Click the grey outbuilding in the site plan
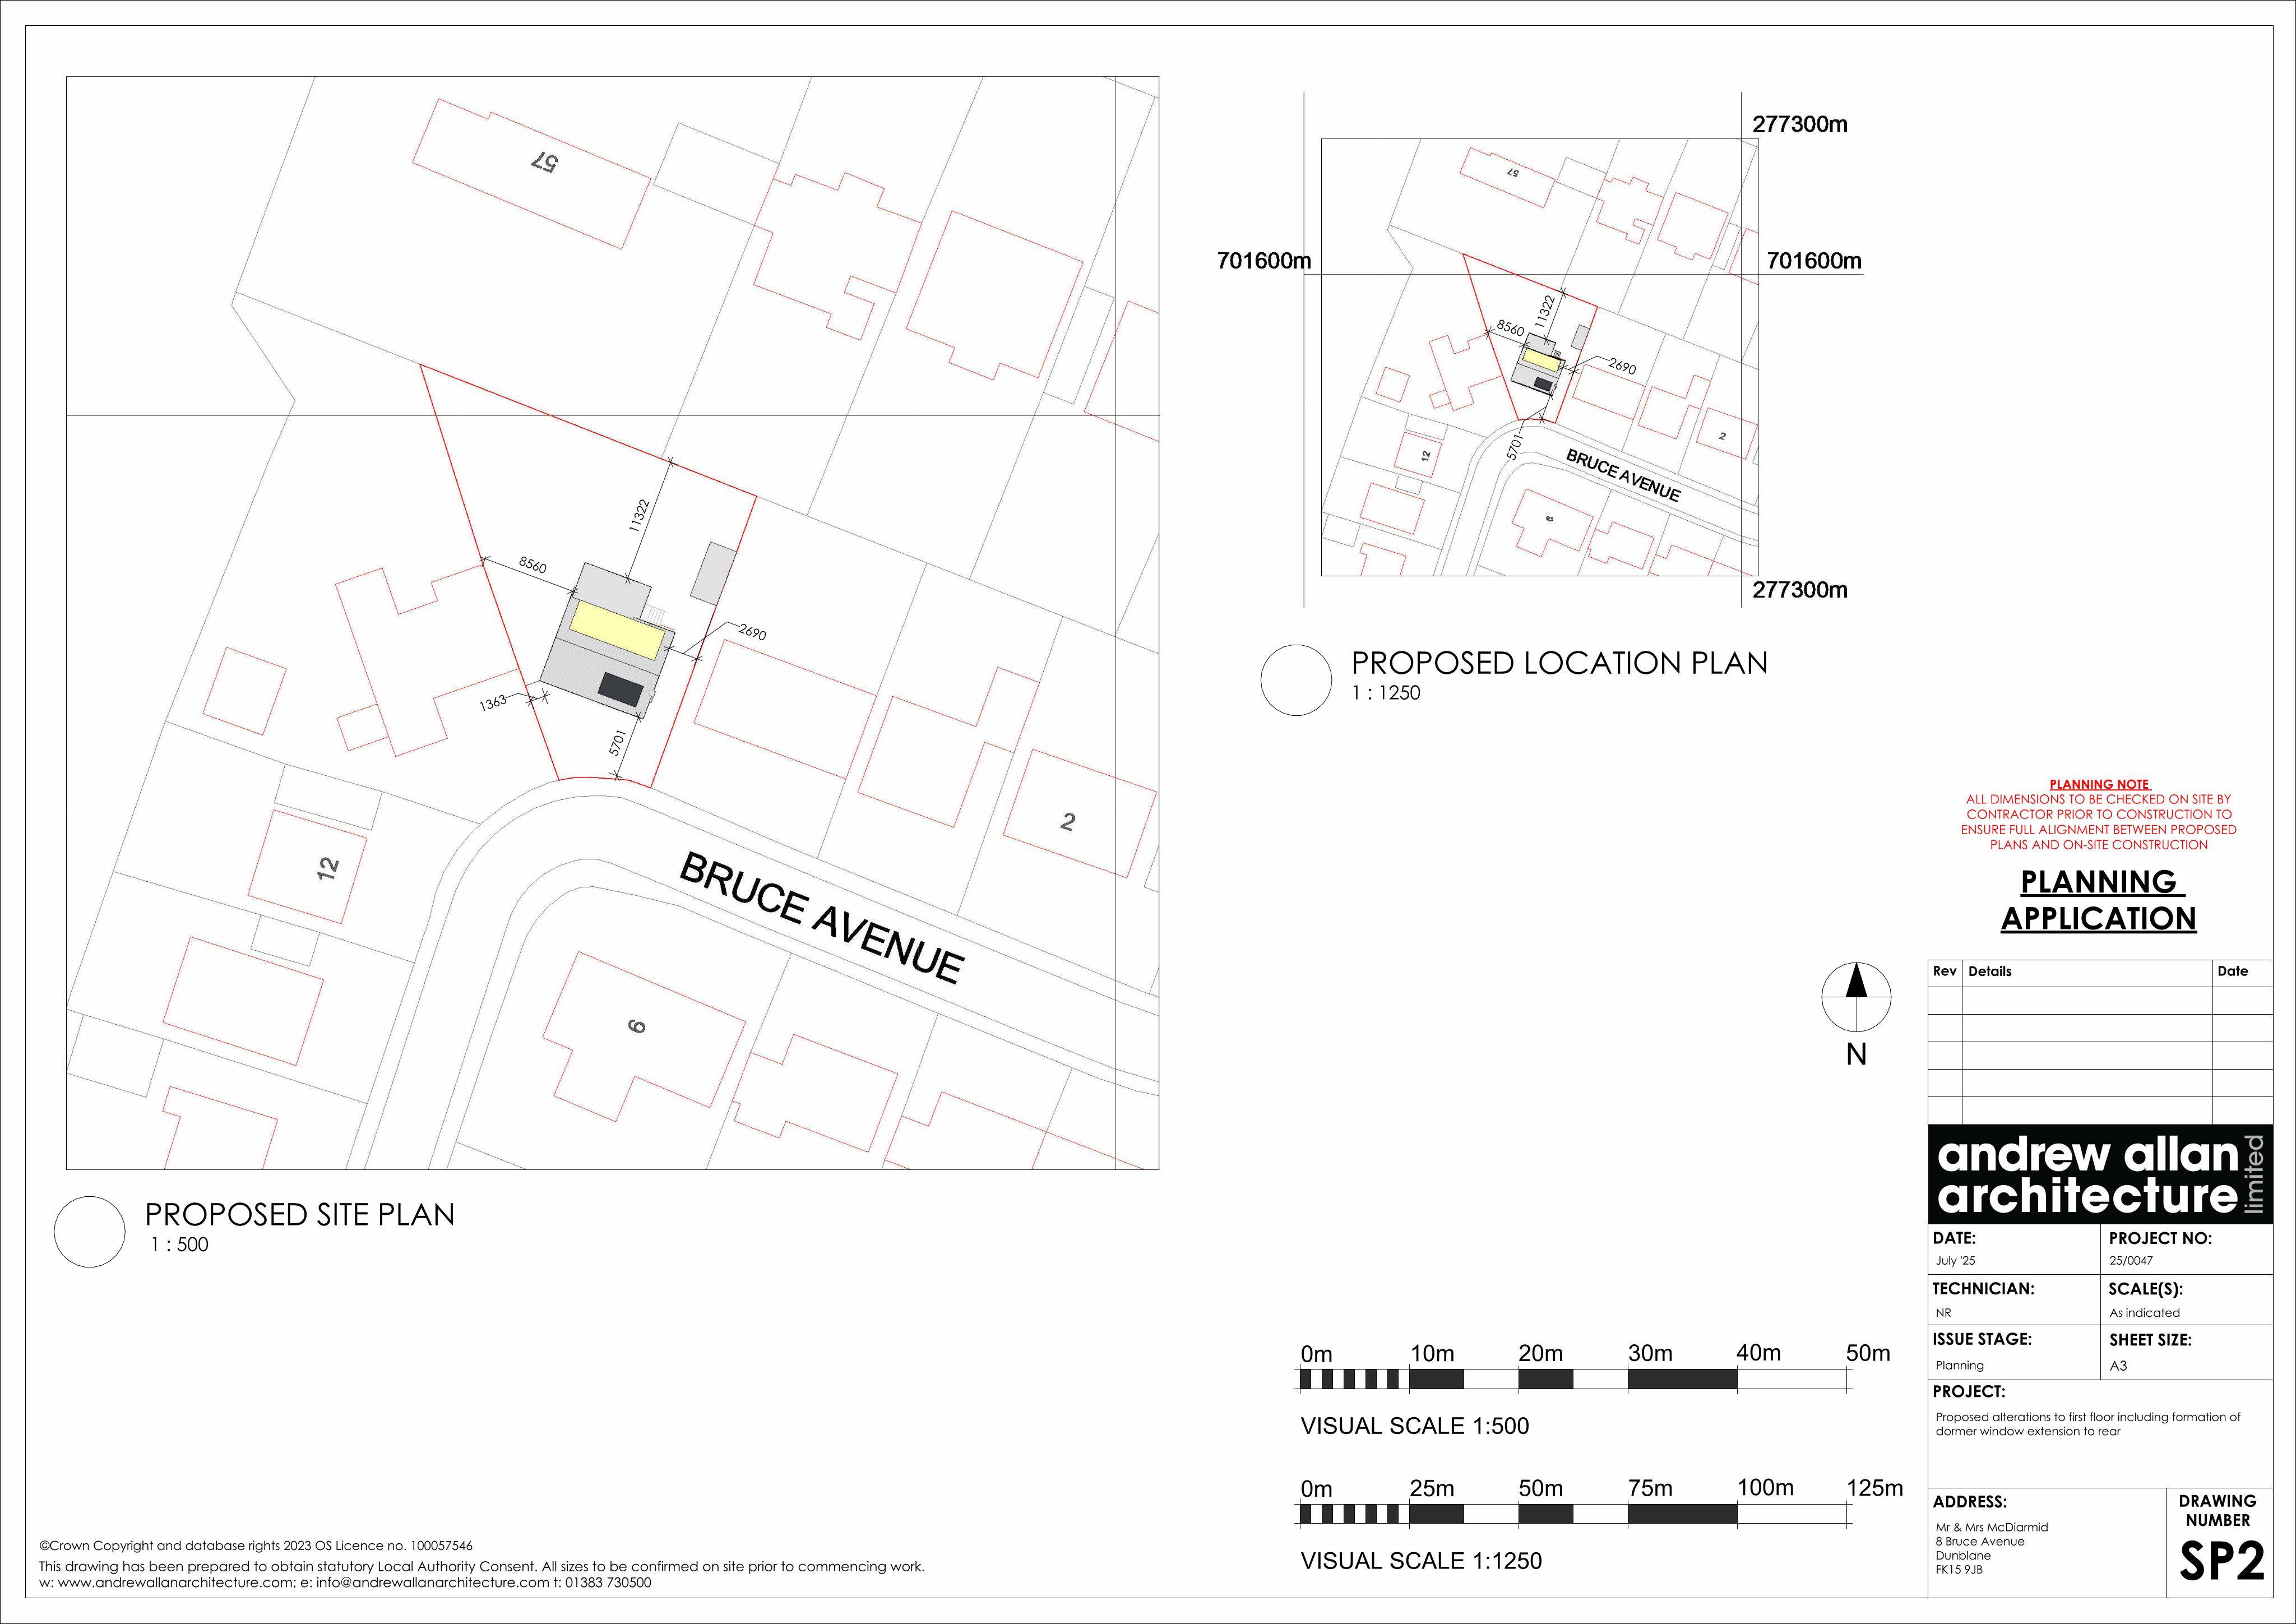 714,573
